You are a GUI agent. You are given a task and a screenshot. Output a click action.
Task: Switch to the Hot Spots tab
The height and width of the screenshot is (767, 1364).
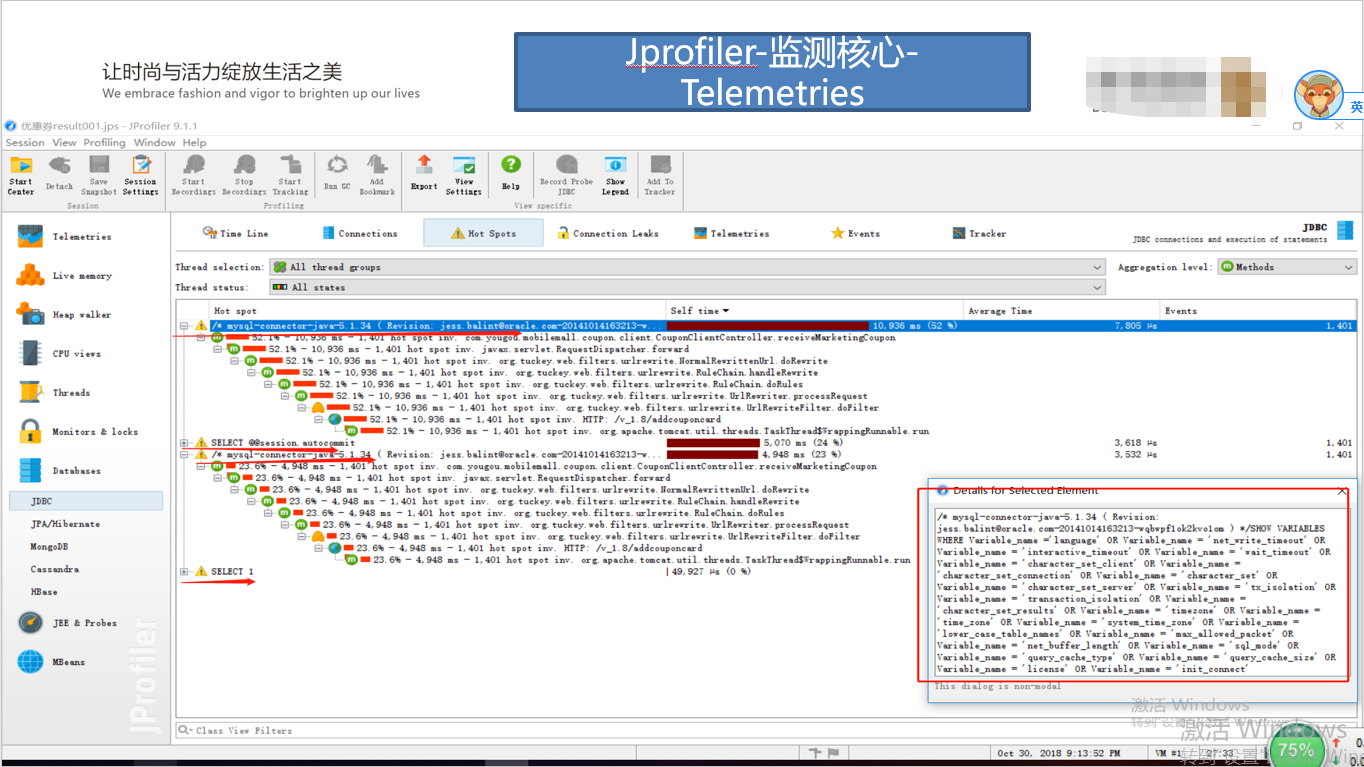coord(483,233)
